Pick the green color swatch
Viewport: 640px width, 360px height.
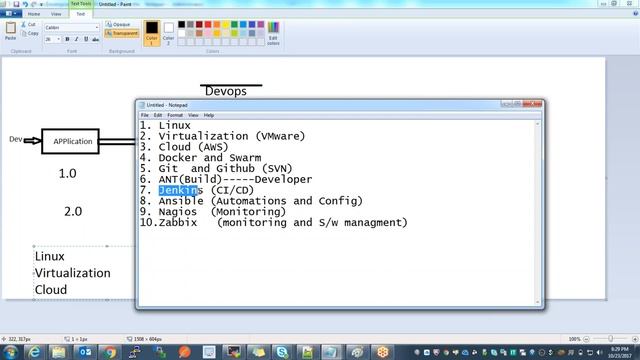tap(234, 25)
